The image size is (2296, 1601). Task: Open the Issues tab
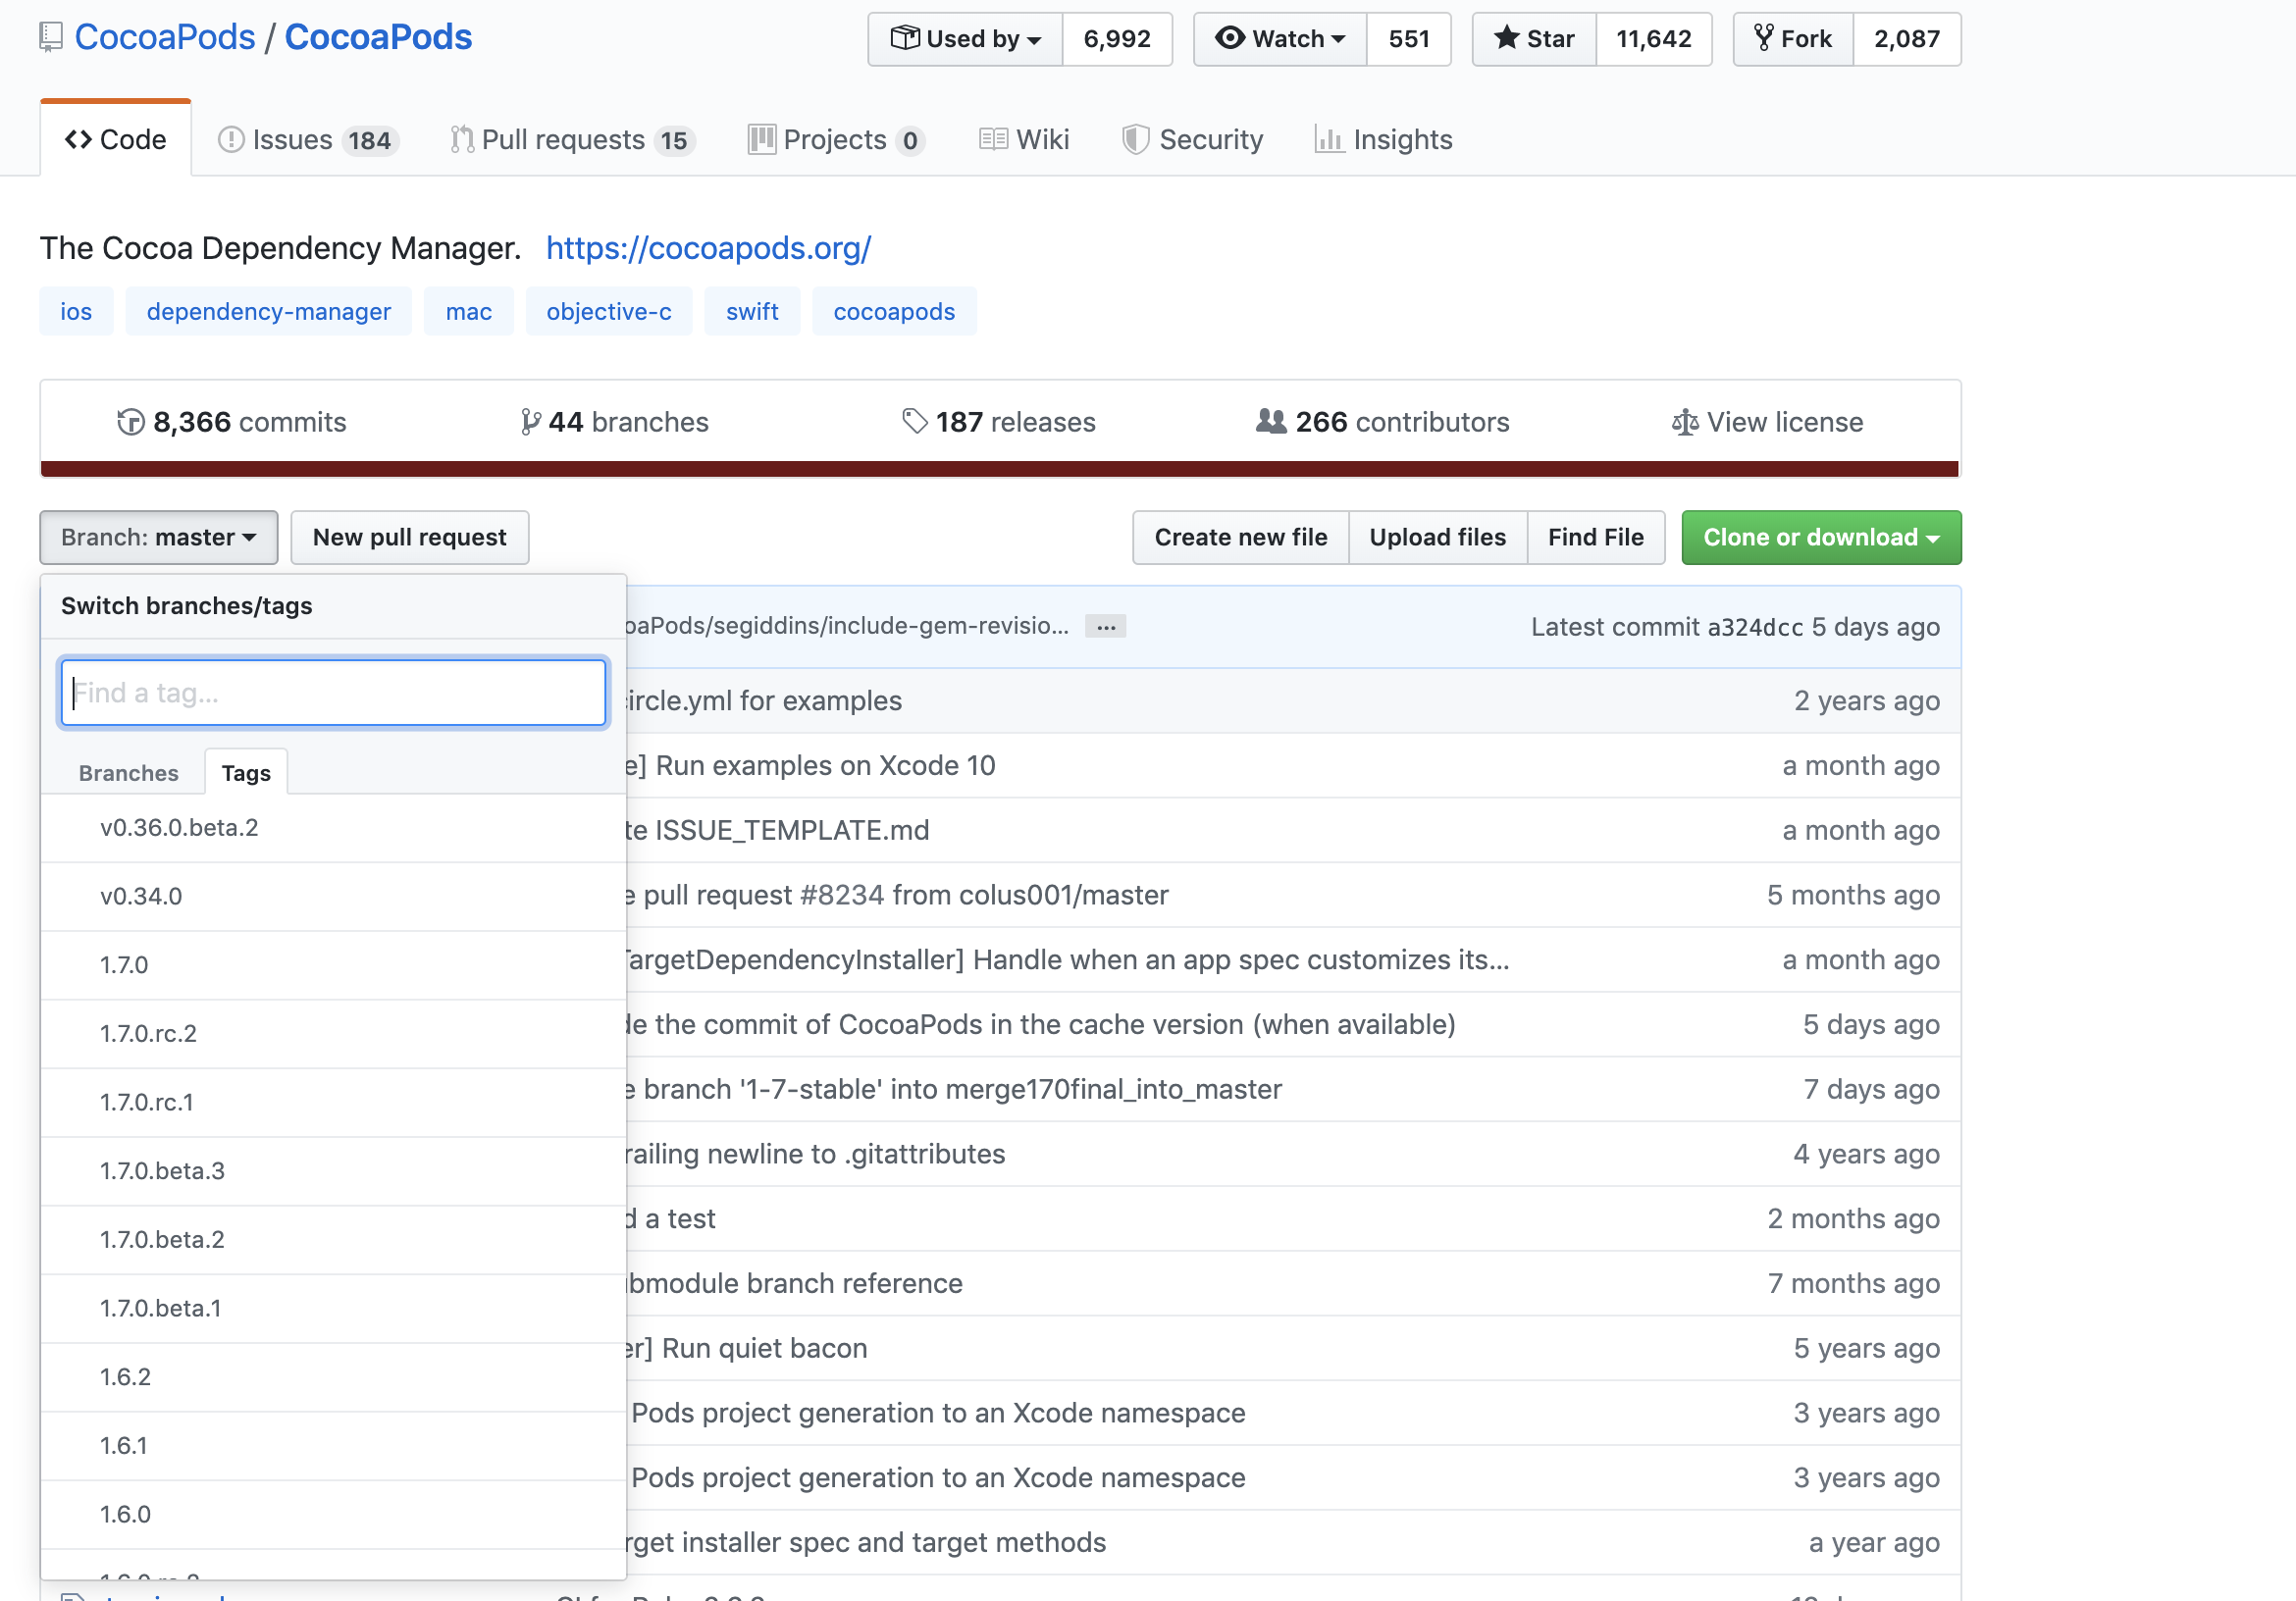307,139
